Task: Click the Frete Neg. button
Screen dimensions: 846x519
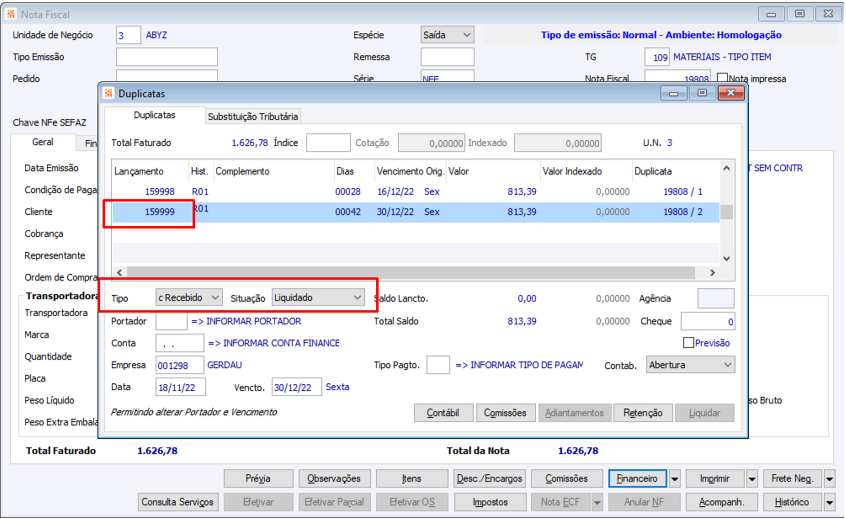Action: pos(792,479)
